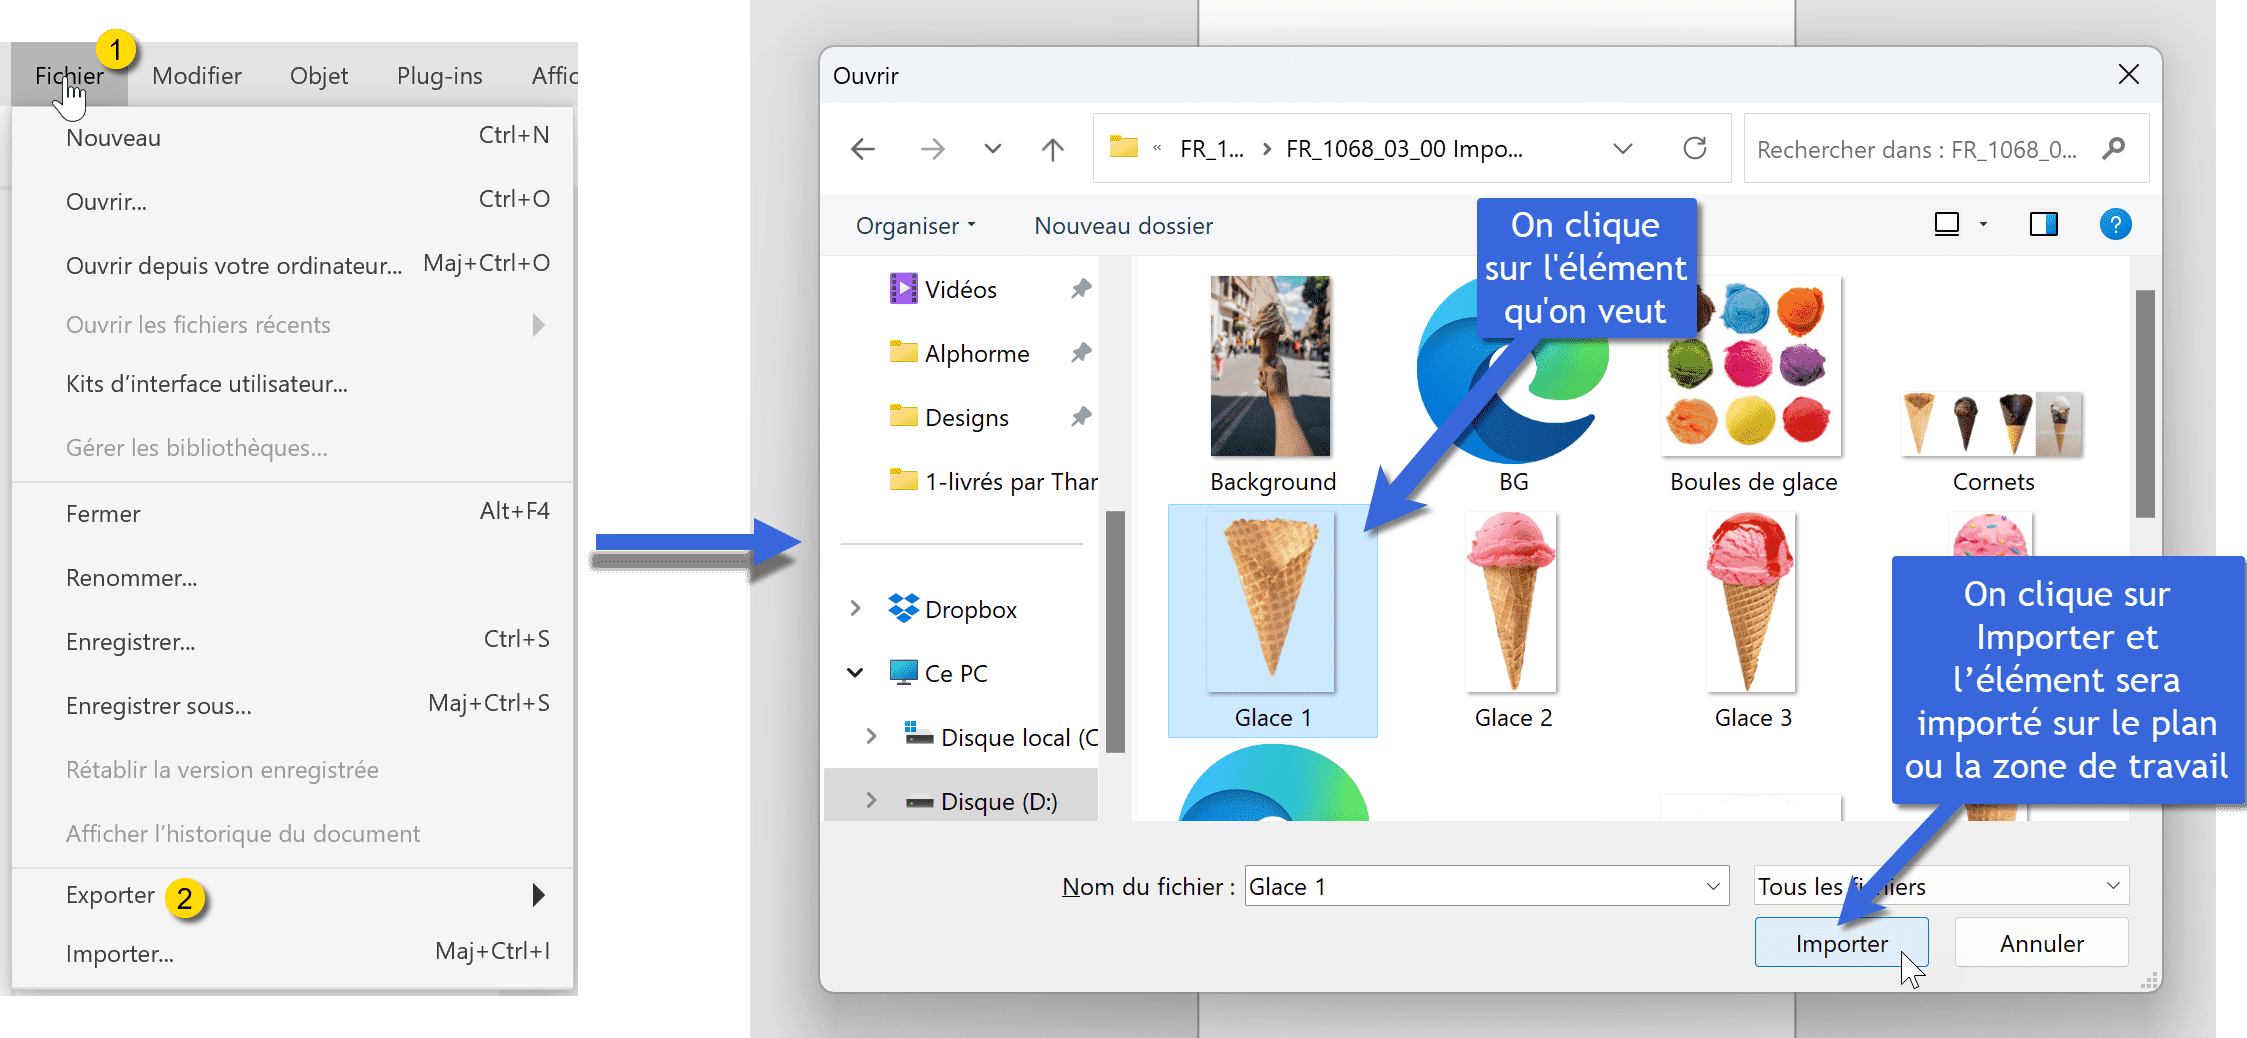The height and width of the screenshot is (1038, 2247).
Task: Choose Enregistrer... menu entry
Action: pos(293,641)
